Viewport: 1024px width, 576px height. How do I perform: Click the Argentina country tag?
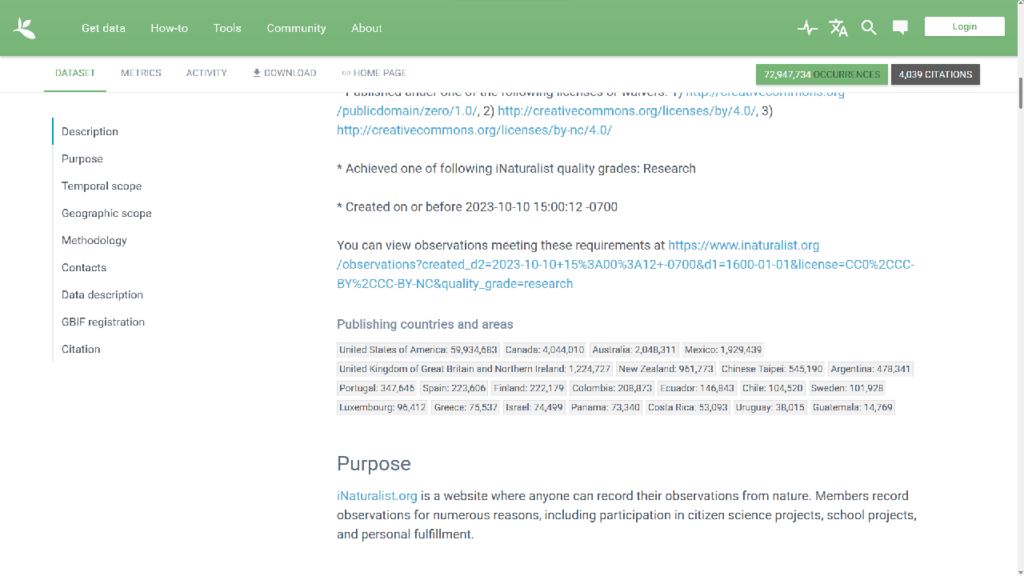871,369
